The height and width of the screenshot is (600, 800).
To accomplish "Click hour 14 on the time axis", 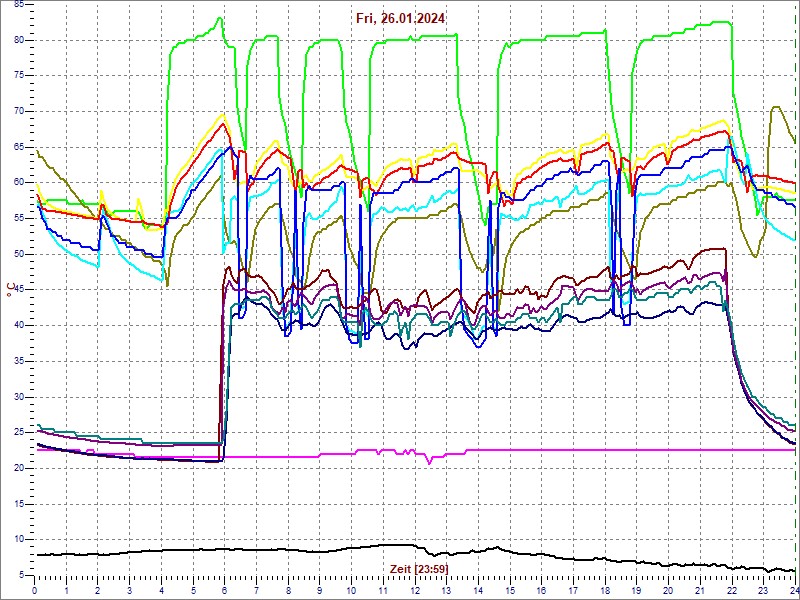I will tap(478, 590).
